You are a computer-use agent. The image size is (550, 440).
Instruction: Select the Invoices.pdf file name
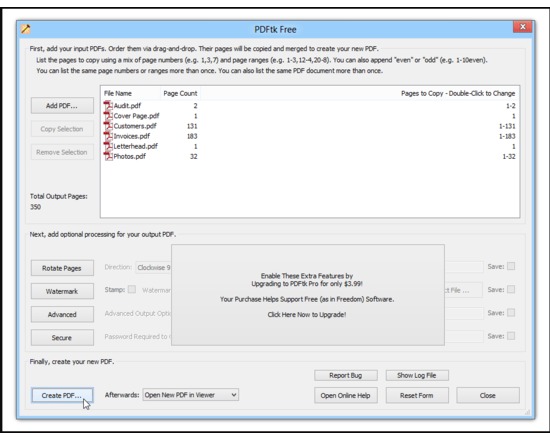pyautogui.click(x=132, y=136)
